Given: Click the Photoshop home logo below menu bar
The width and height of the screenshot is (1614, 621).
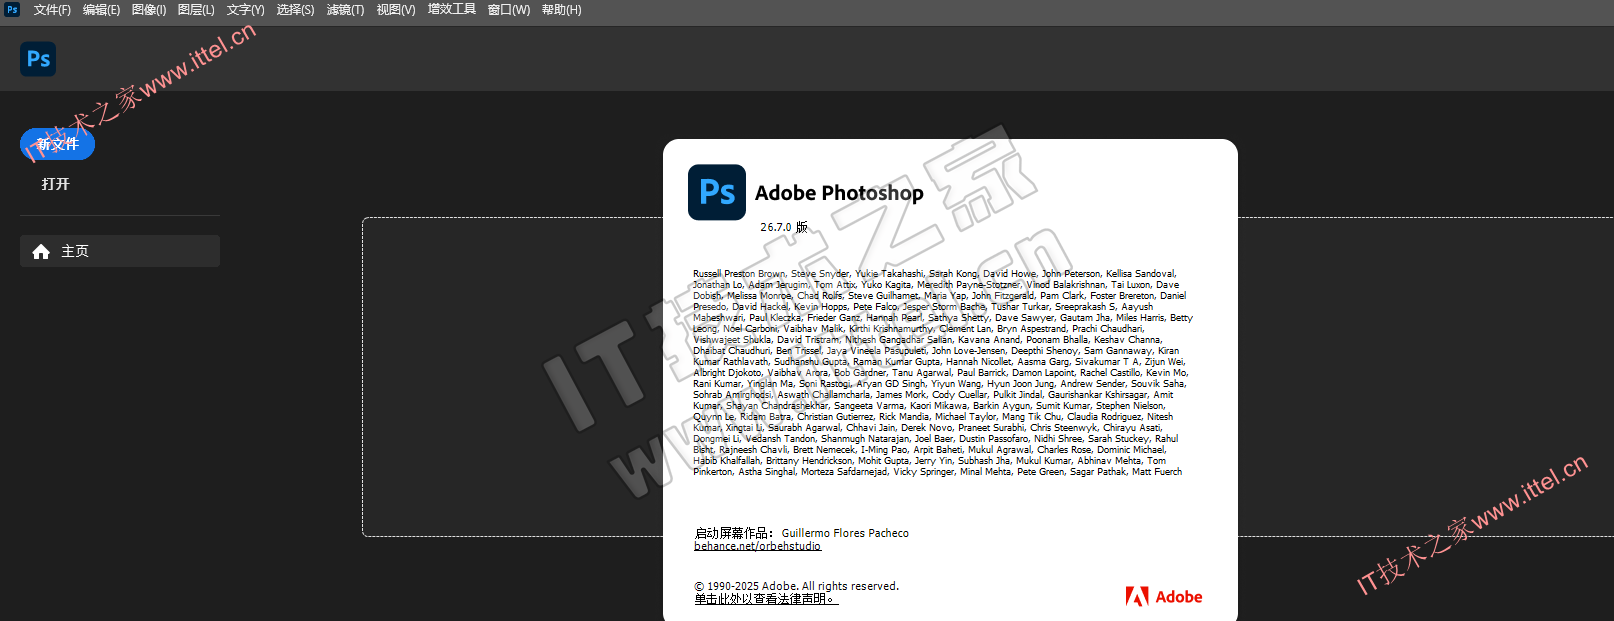Looking at the screenshot, I should click(38, 59).
